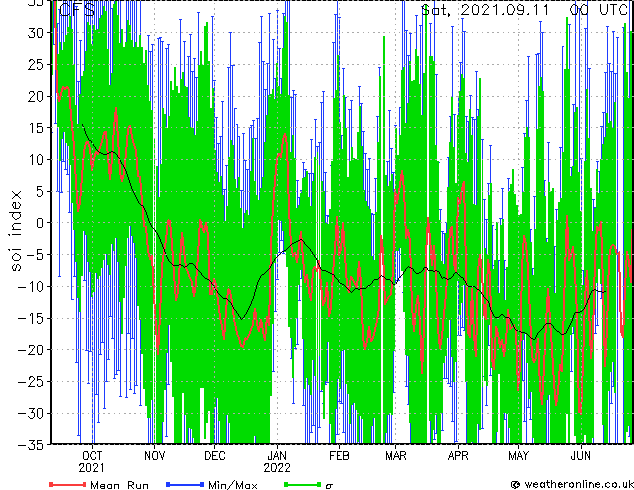
Task: Click the y-axis value -30
Action: (x=32, y=413)
